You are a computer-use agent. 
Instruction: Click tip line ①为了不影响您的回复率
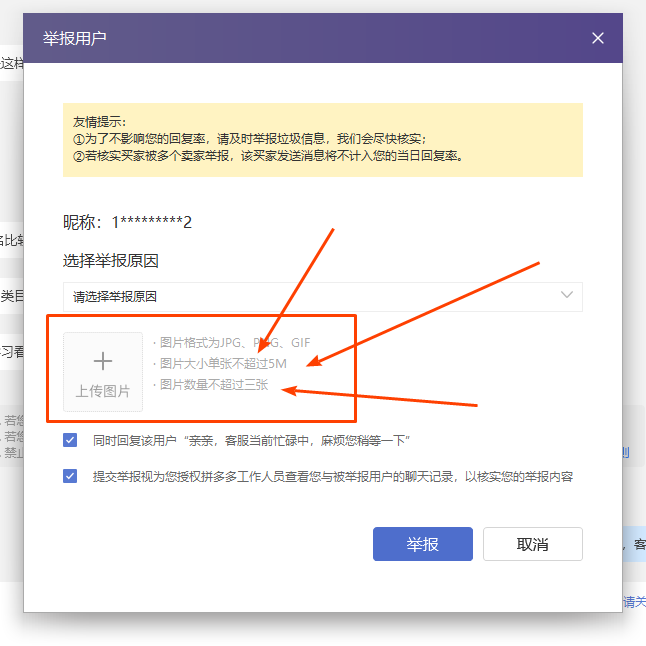[x=139, y=139]
